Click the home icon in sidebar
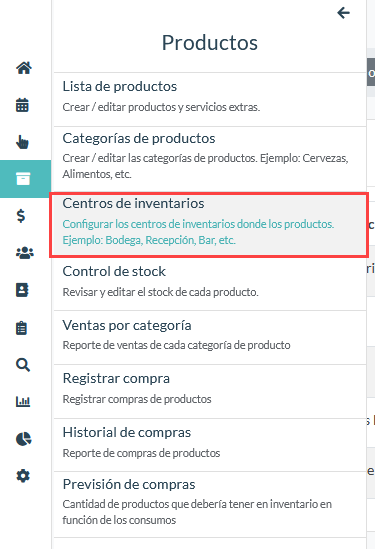 point(23,68)
